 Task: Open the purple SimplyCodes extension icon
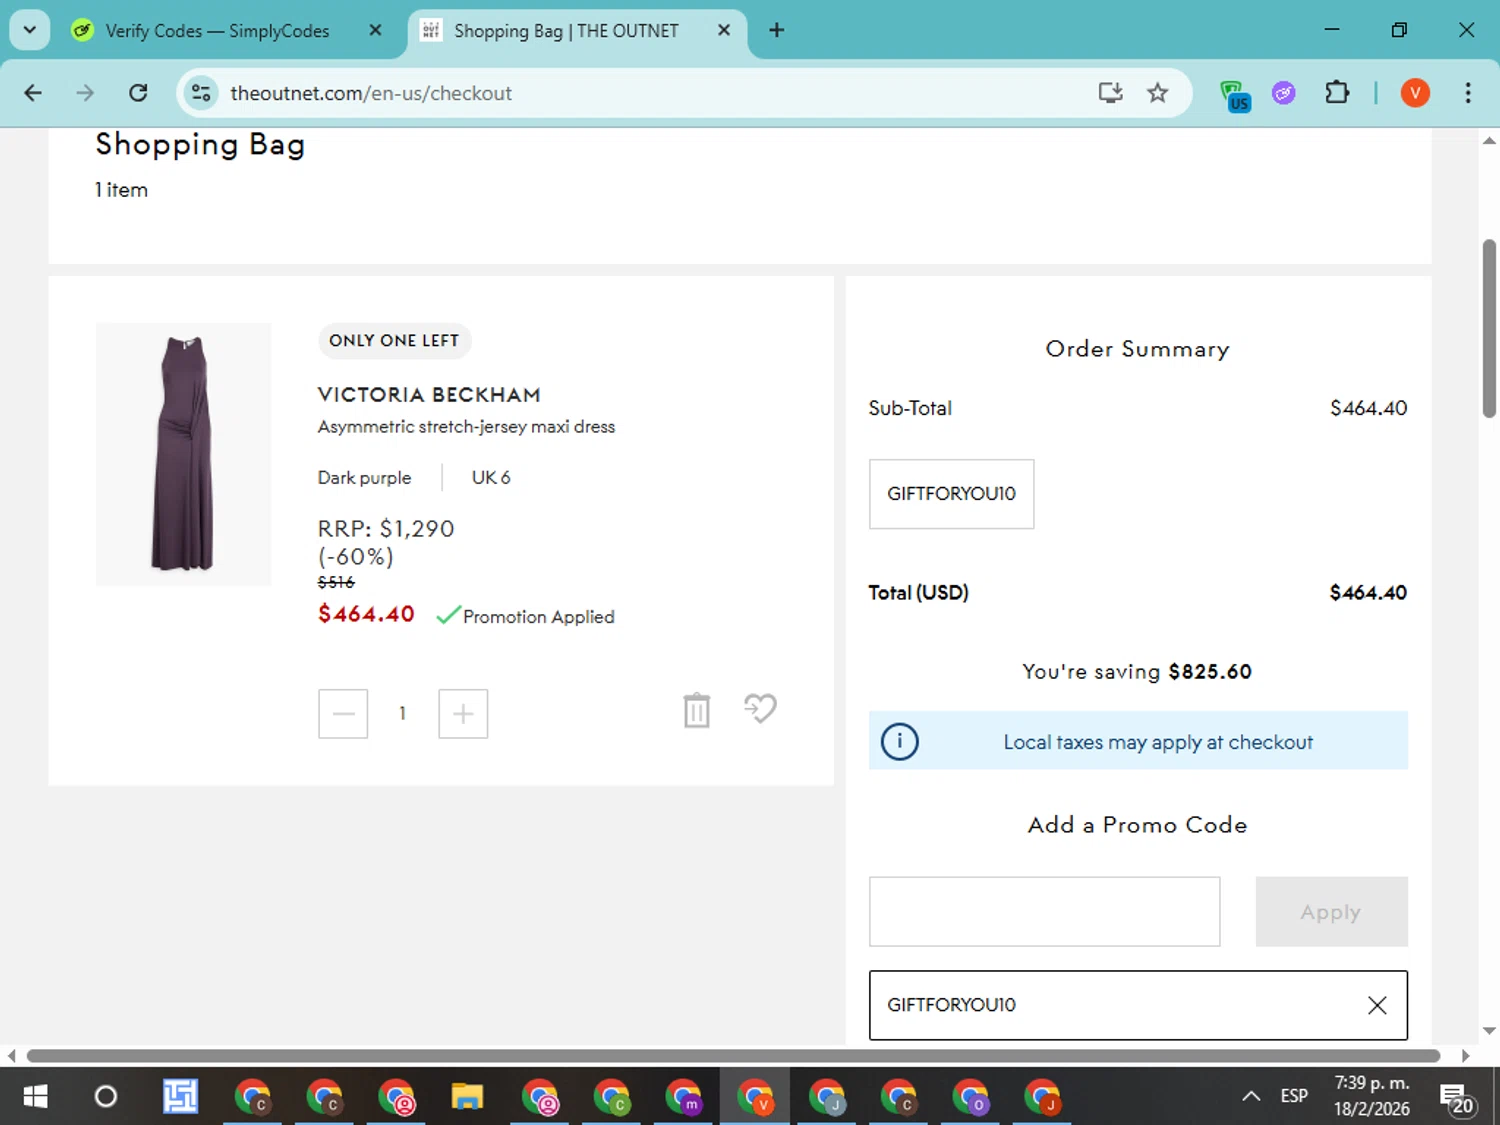coord(1283,93)
